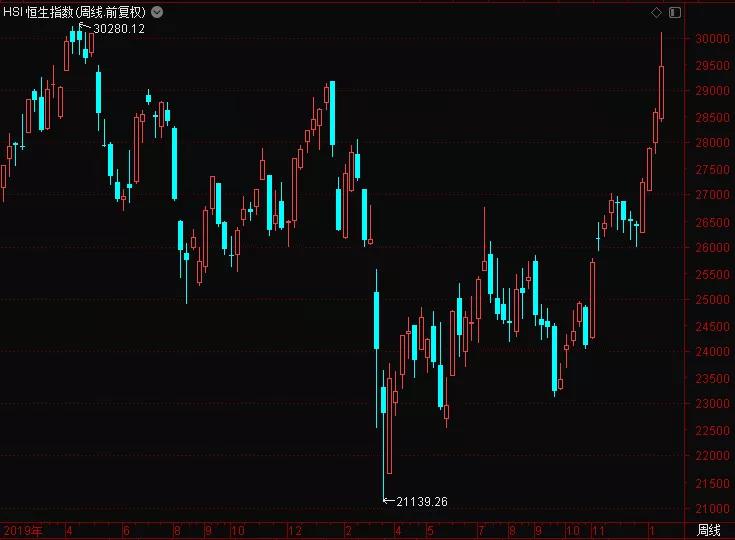Image resolution: width=735 pixels, height=540 pixels.
Task: Click the 27000 price axis label
Action: 712,195
